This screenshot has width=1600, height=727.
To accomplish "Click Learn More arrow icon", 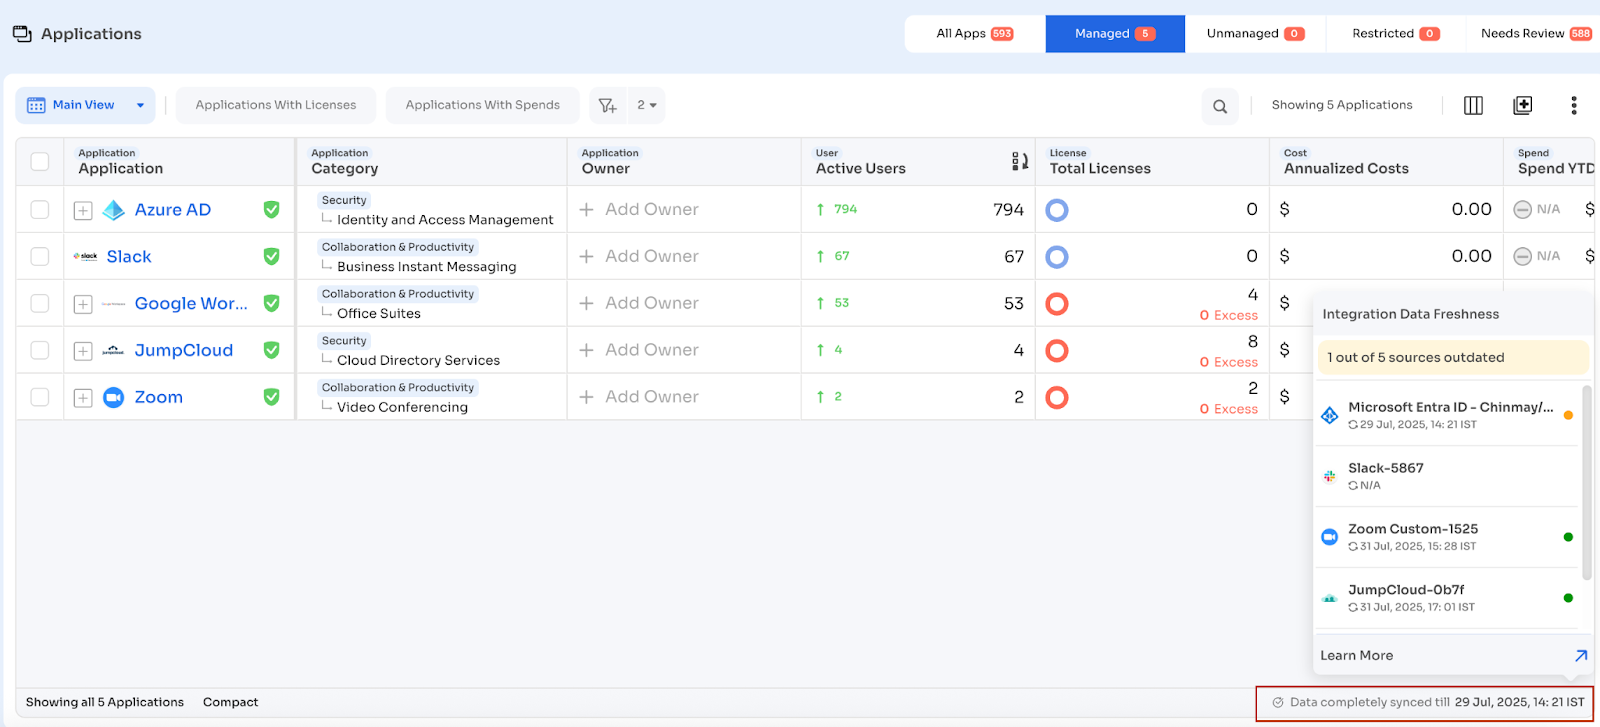I will pyautogui.click(x=1581, y=656).
